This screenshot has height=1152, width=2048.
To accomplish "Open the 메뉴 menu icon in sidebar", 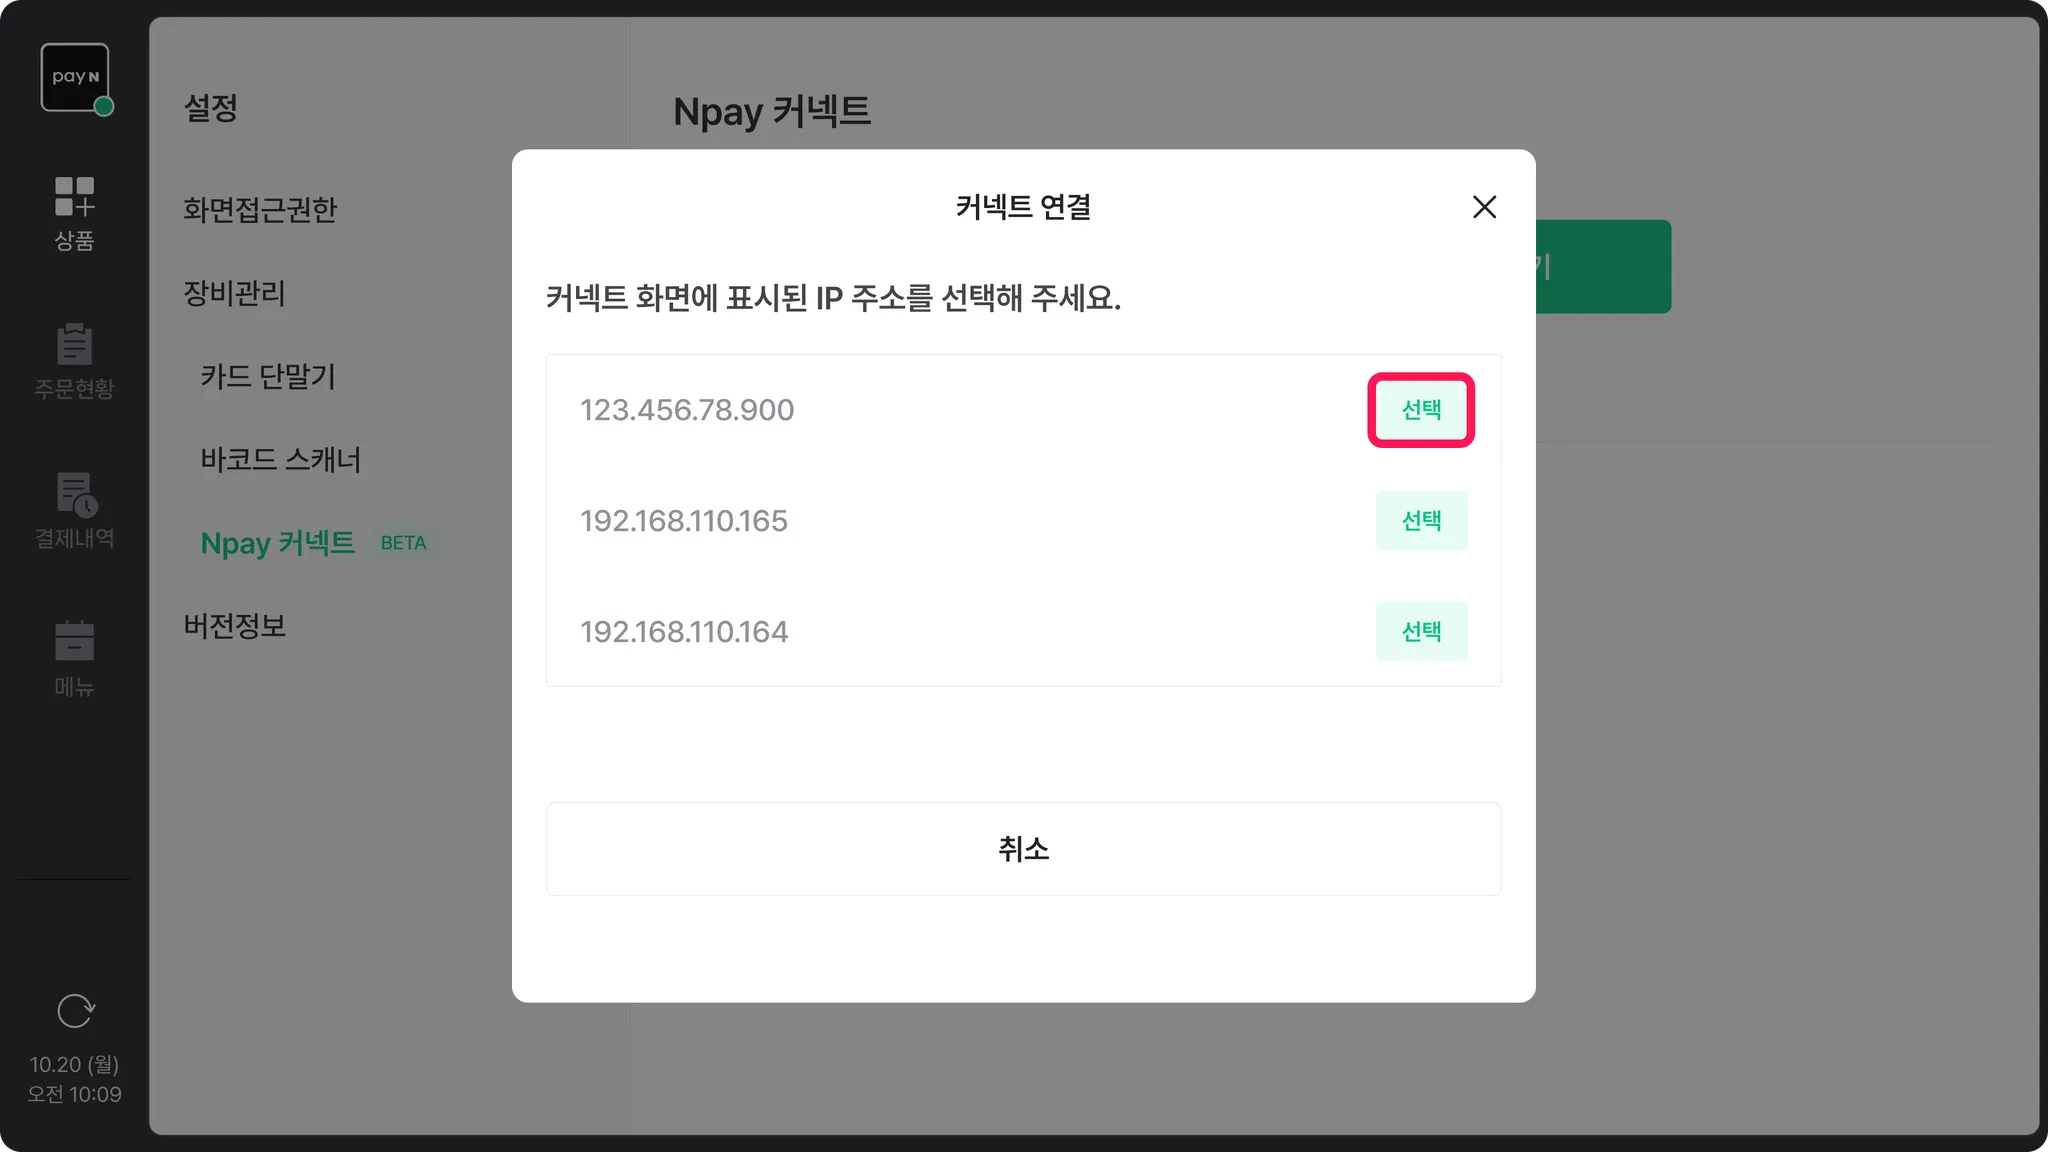I will [74, 658].
